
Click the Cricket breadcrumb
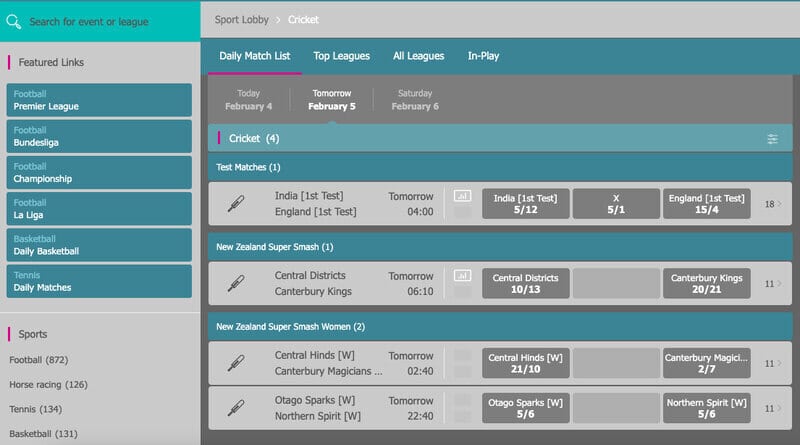(303, 20)
